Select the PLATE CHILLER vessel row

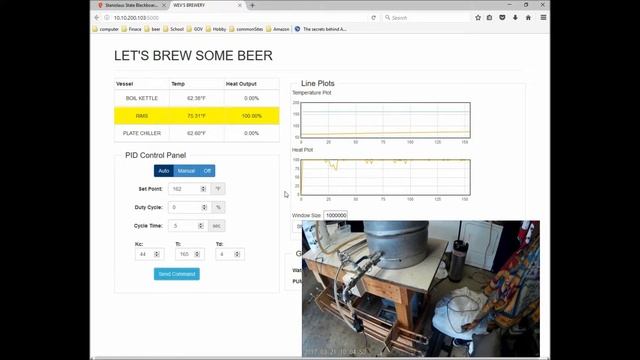(x=197, y=133)
